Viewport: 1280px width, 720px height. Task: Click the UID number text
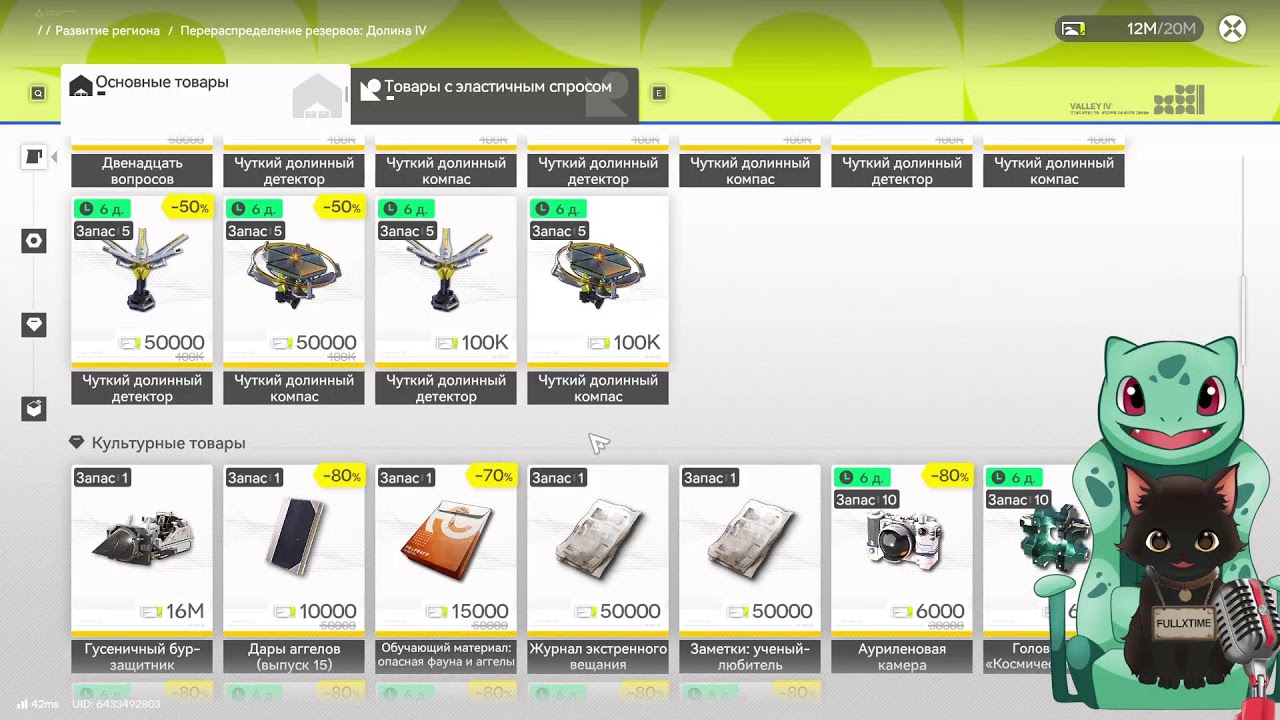tap(116, 704)
